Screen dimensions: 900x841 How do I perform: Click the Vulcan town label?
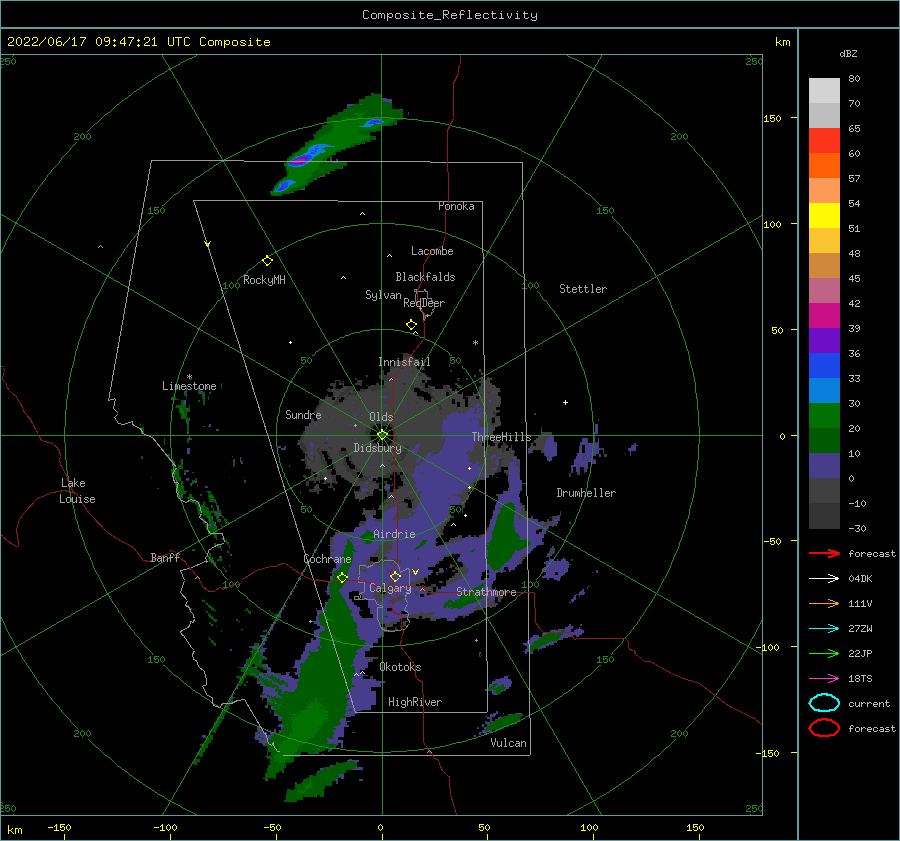point(508,742)
